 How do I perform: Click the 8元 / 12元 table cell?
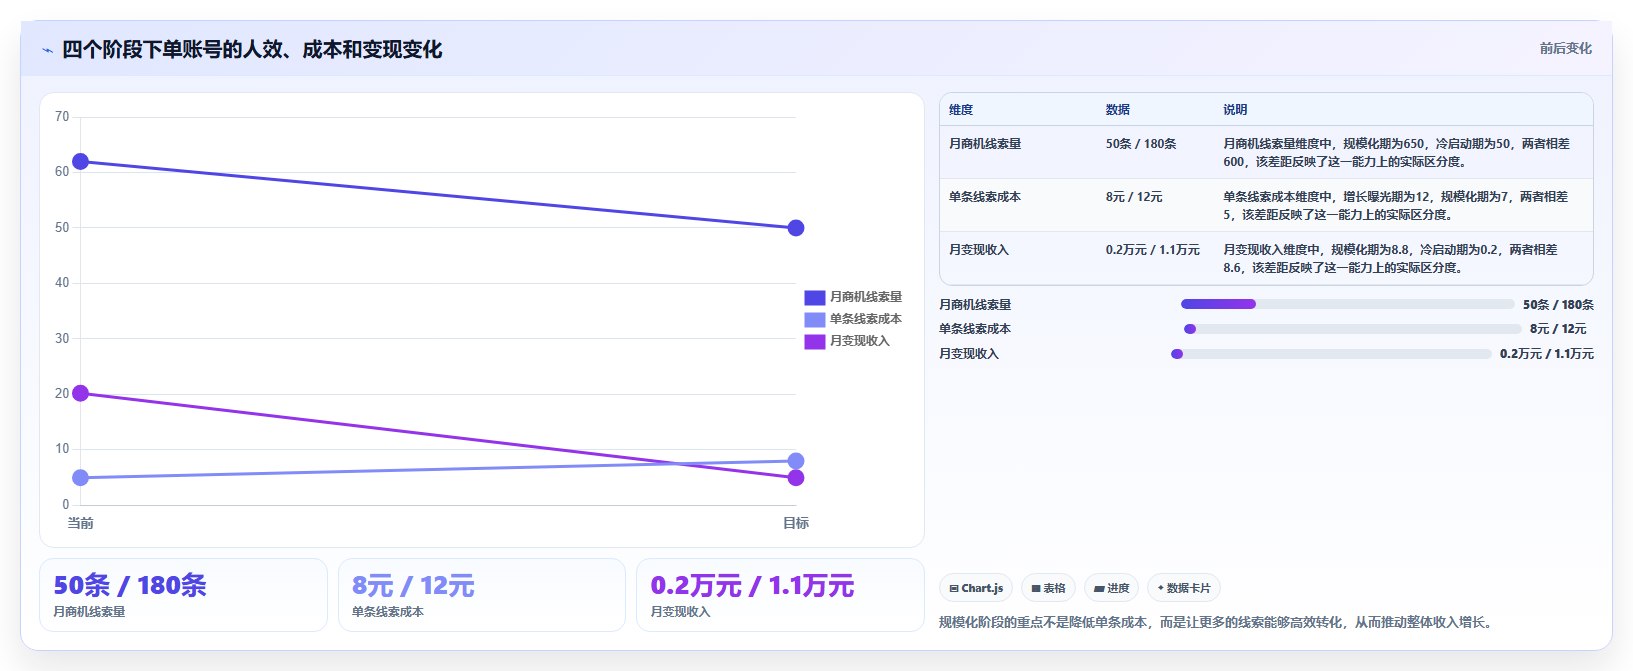point(1134,197)
